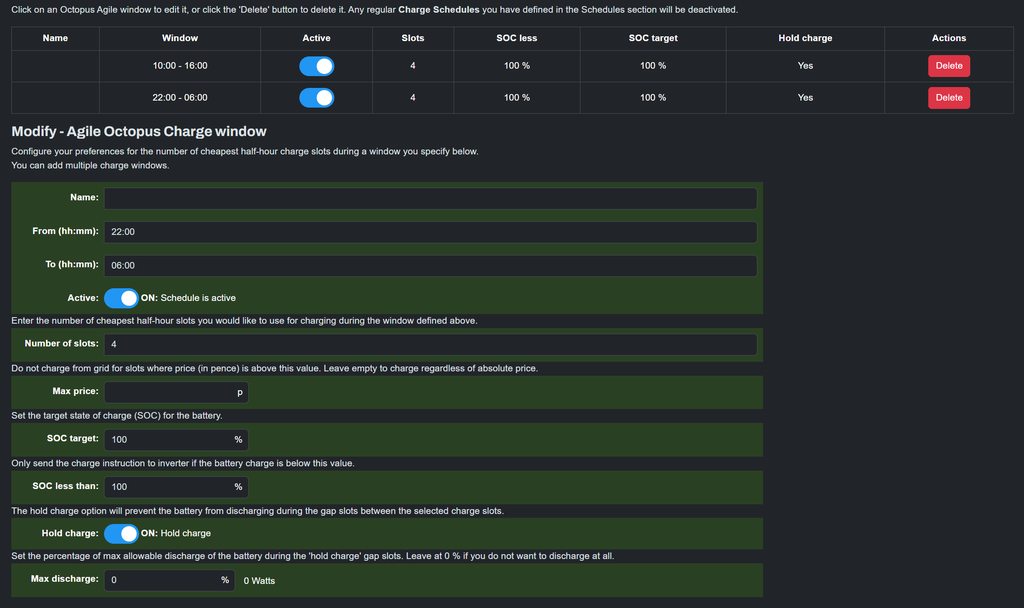Click the Actions column header
The height and width of the screenshot is (608, 1024).
pos(948,38)
